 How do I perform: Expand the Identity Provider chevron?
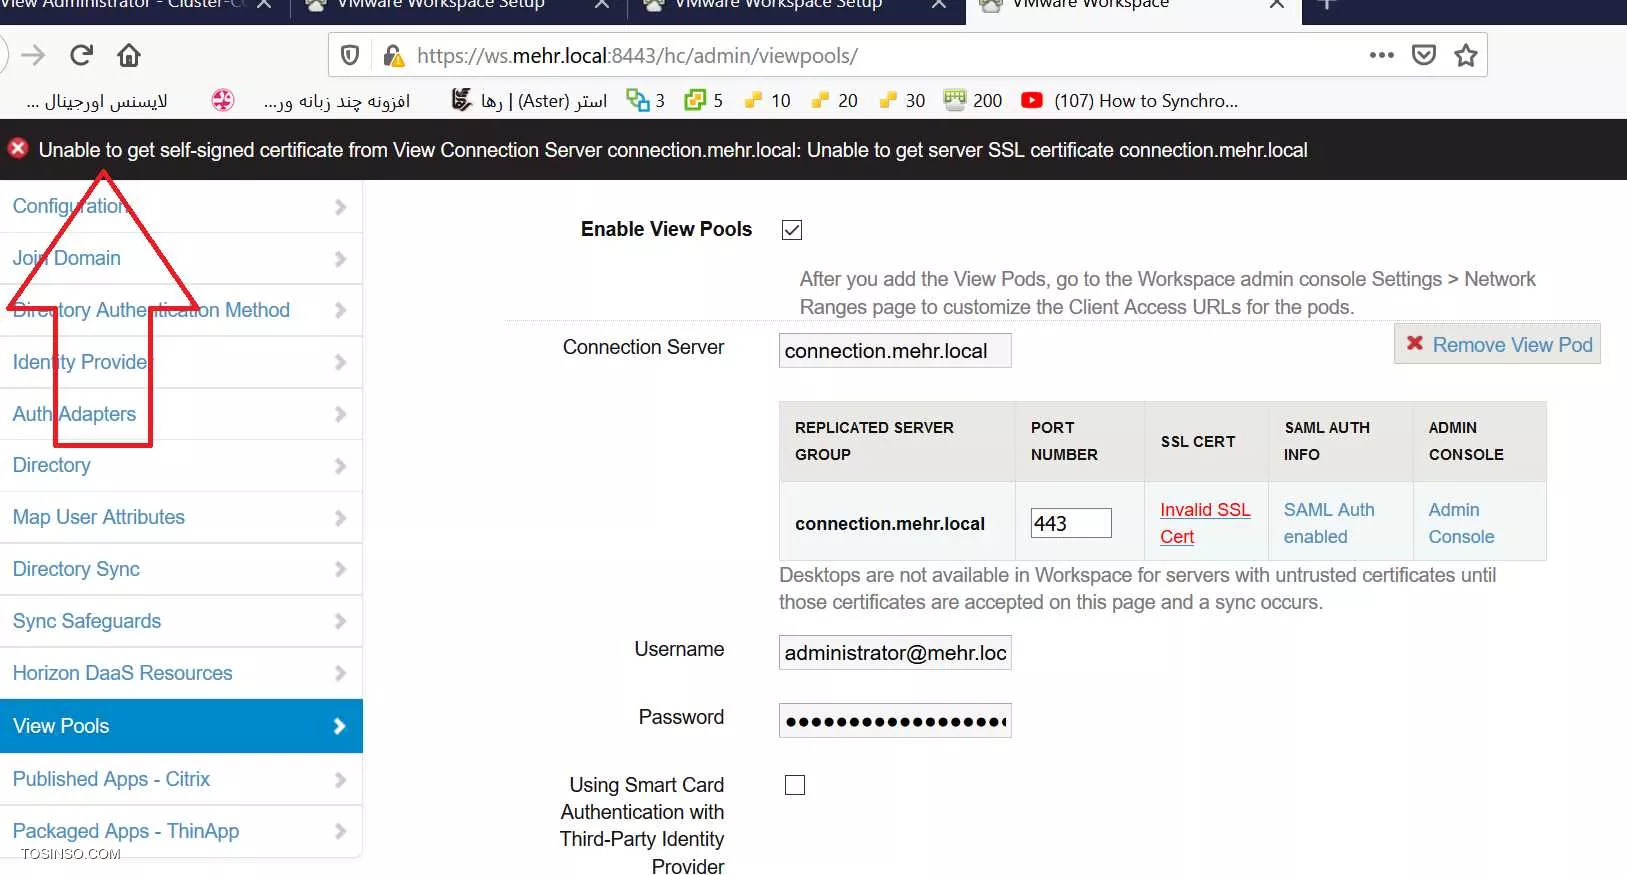click(x=340, y=363)
